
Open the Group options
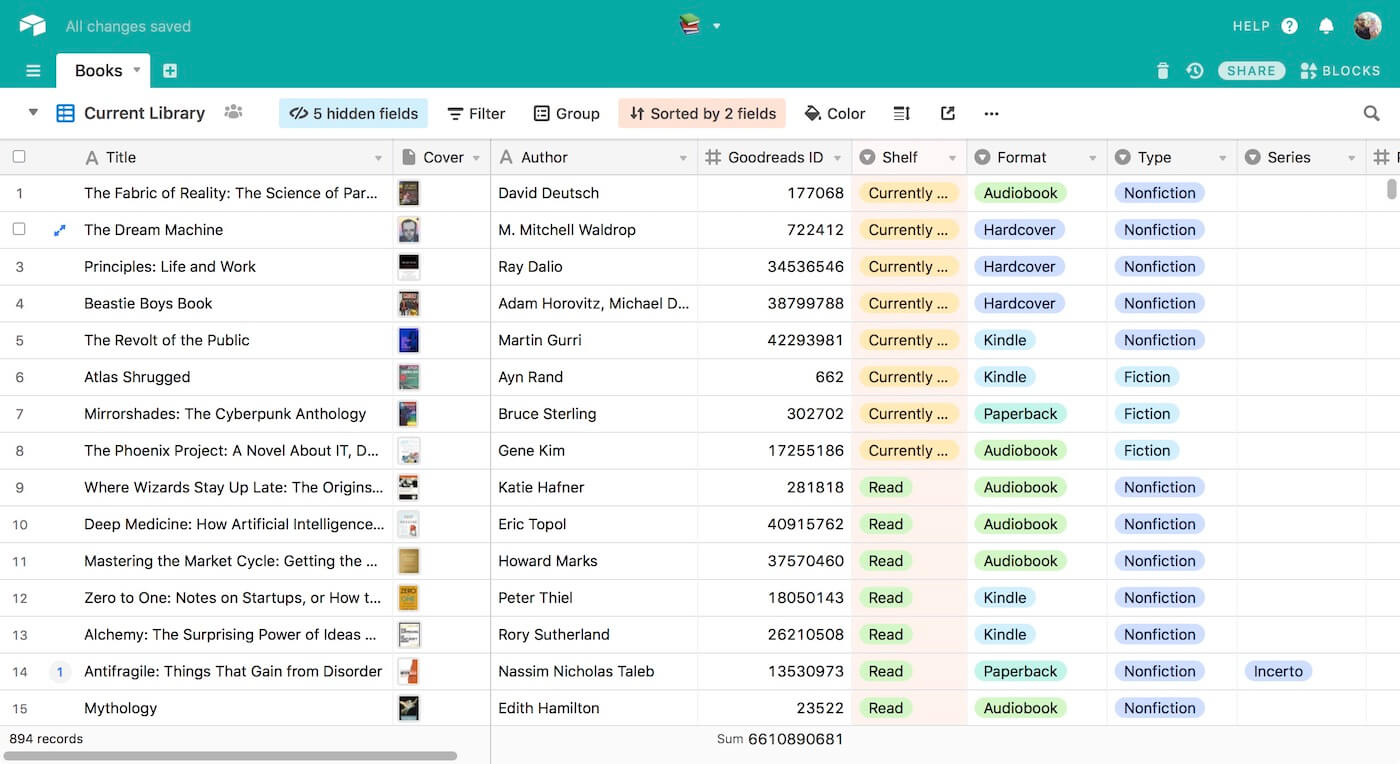(566, 113)
